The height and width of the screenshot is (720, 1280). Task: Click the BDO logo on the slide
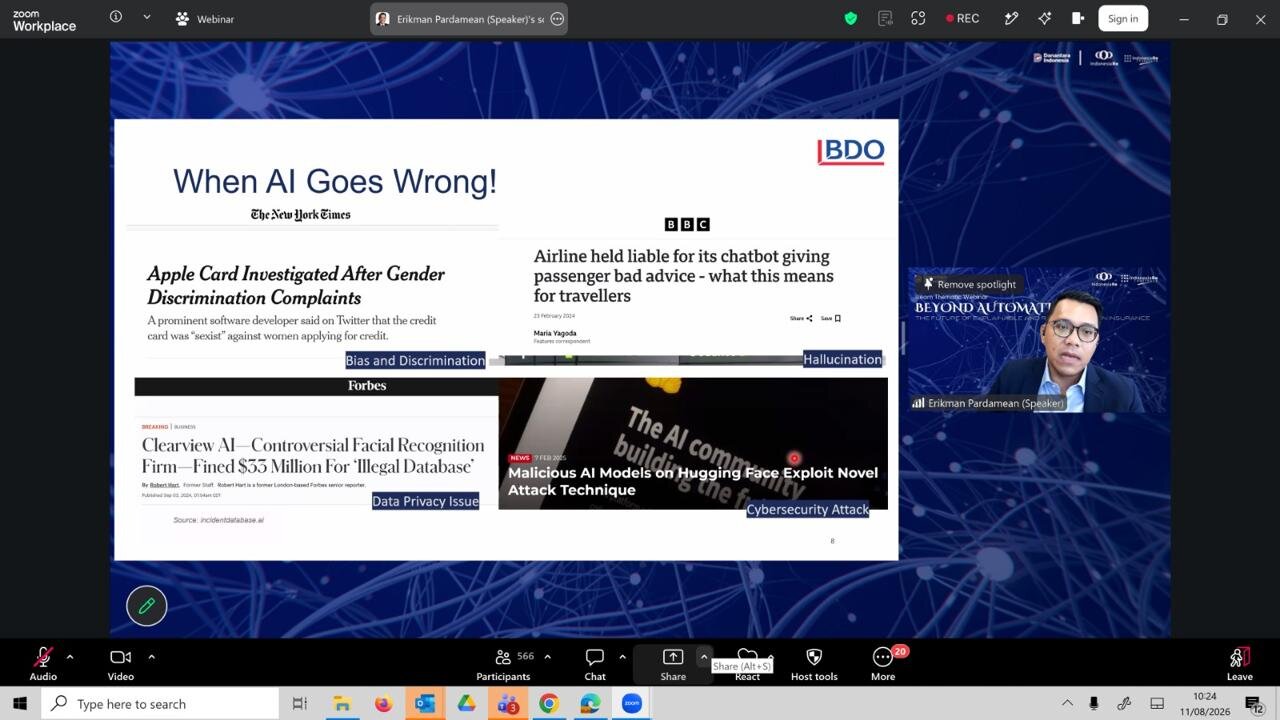[x=851, y=151]
